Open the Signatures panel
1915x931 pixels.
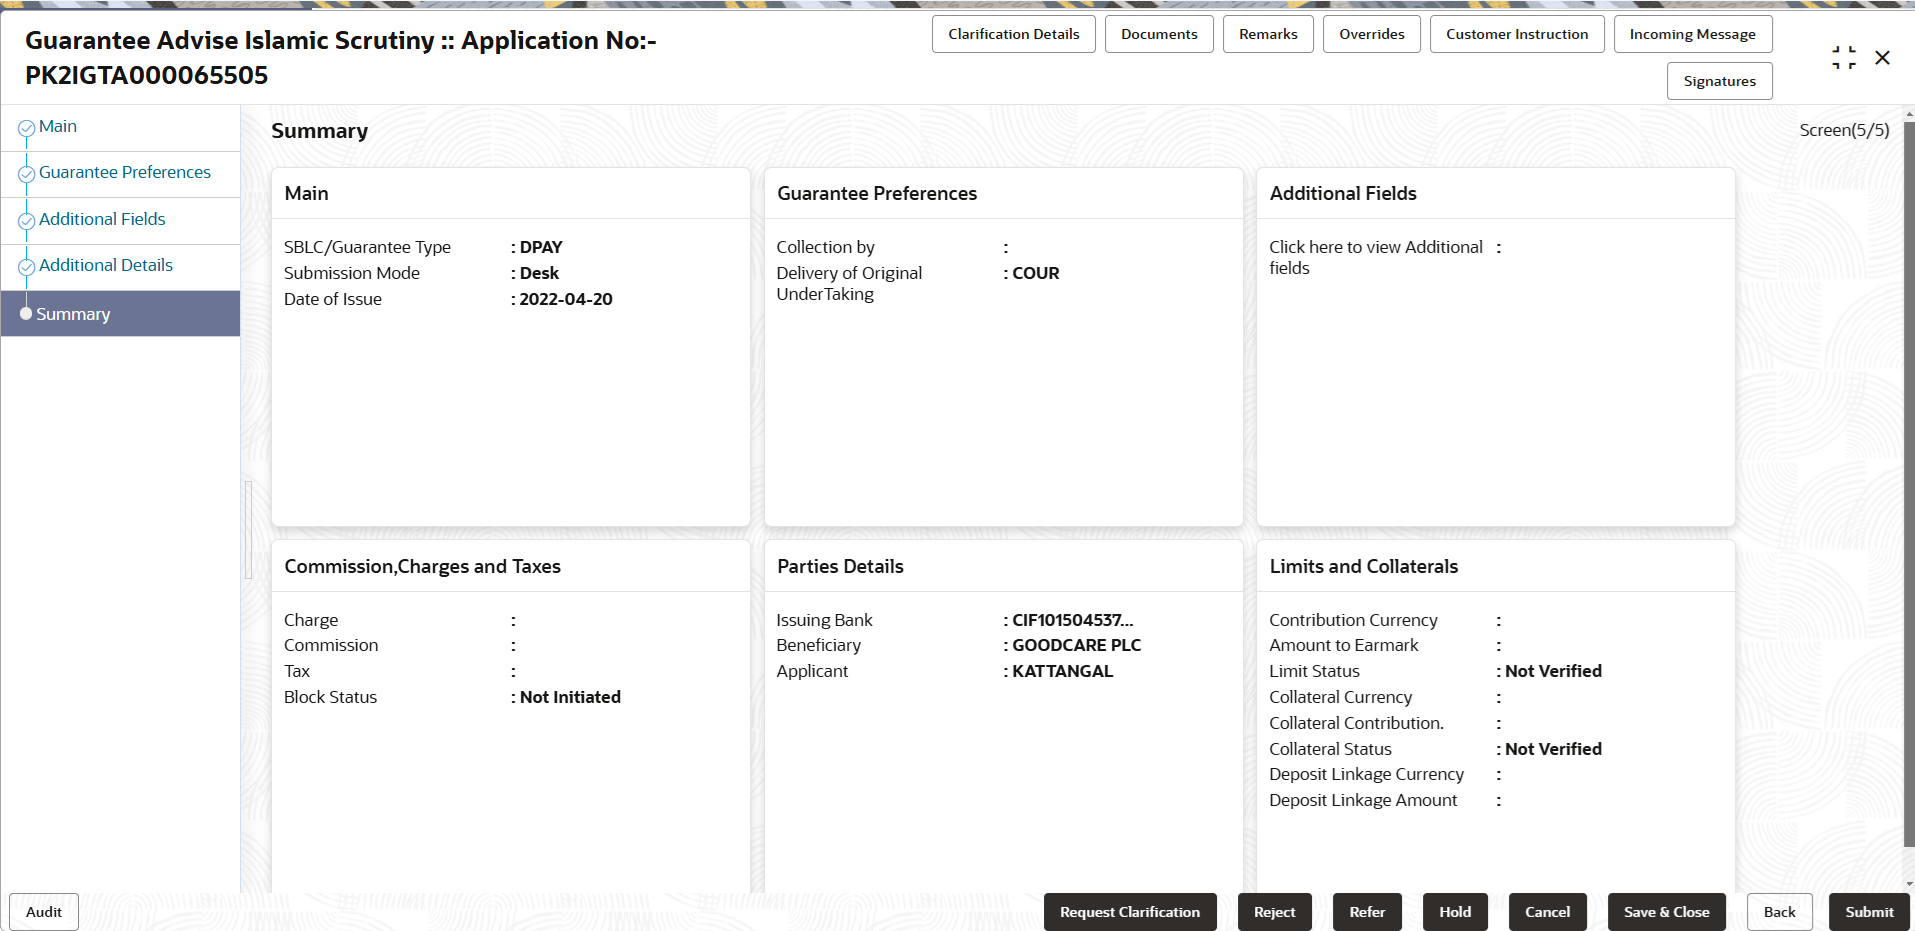tap(1720, 81)
